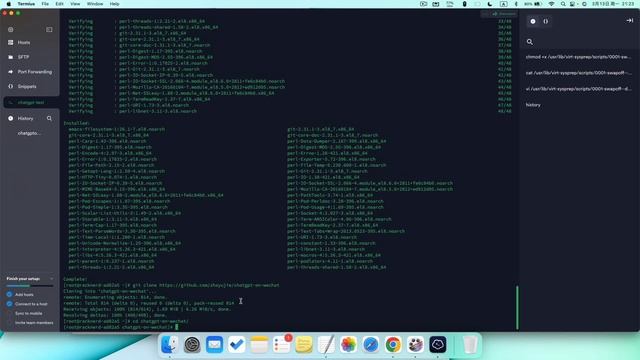
Task: Open the Edit menu
Action: click(59, 4)
